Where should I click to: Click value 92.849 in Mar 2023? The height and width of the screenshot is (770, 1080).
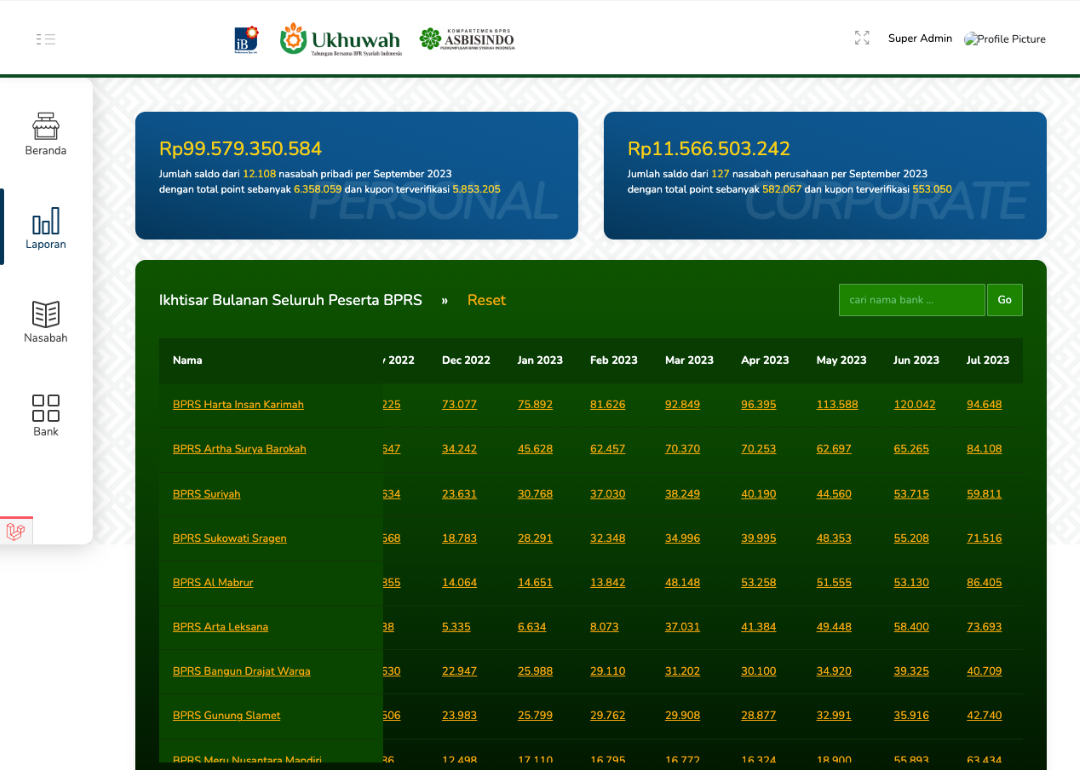tap(682, 404)
